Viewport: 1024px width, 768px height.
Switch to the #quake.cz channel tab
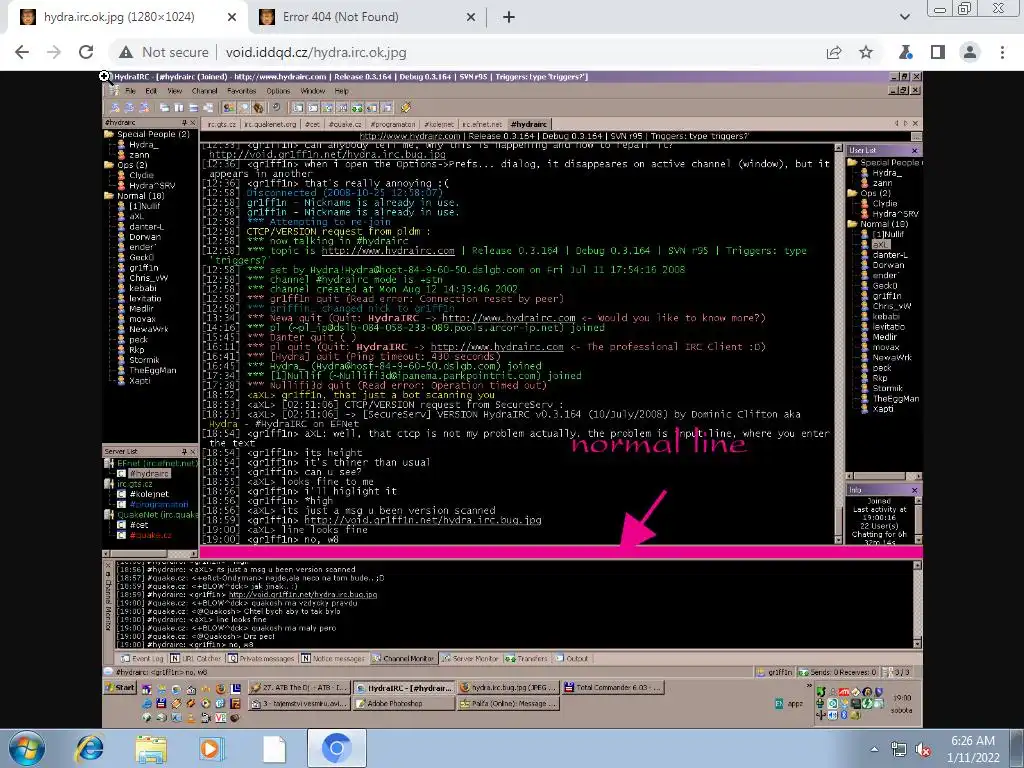tap(345, 124)
